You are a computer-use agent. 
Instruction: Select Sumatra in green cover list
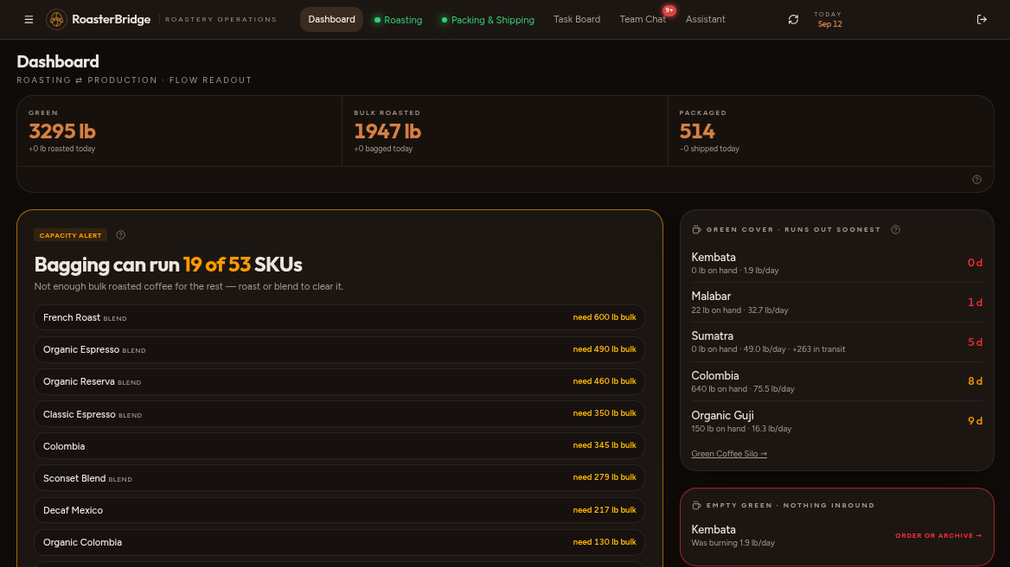tap(837, 342)
